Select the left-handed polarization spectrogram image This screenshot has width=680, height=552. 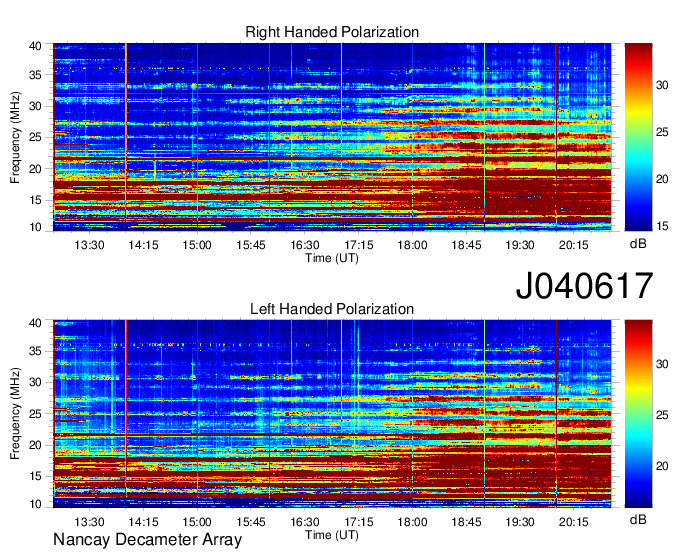[332, 414]
